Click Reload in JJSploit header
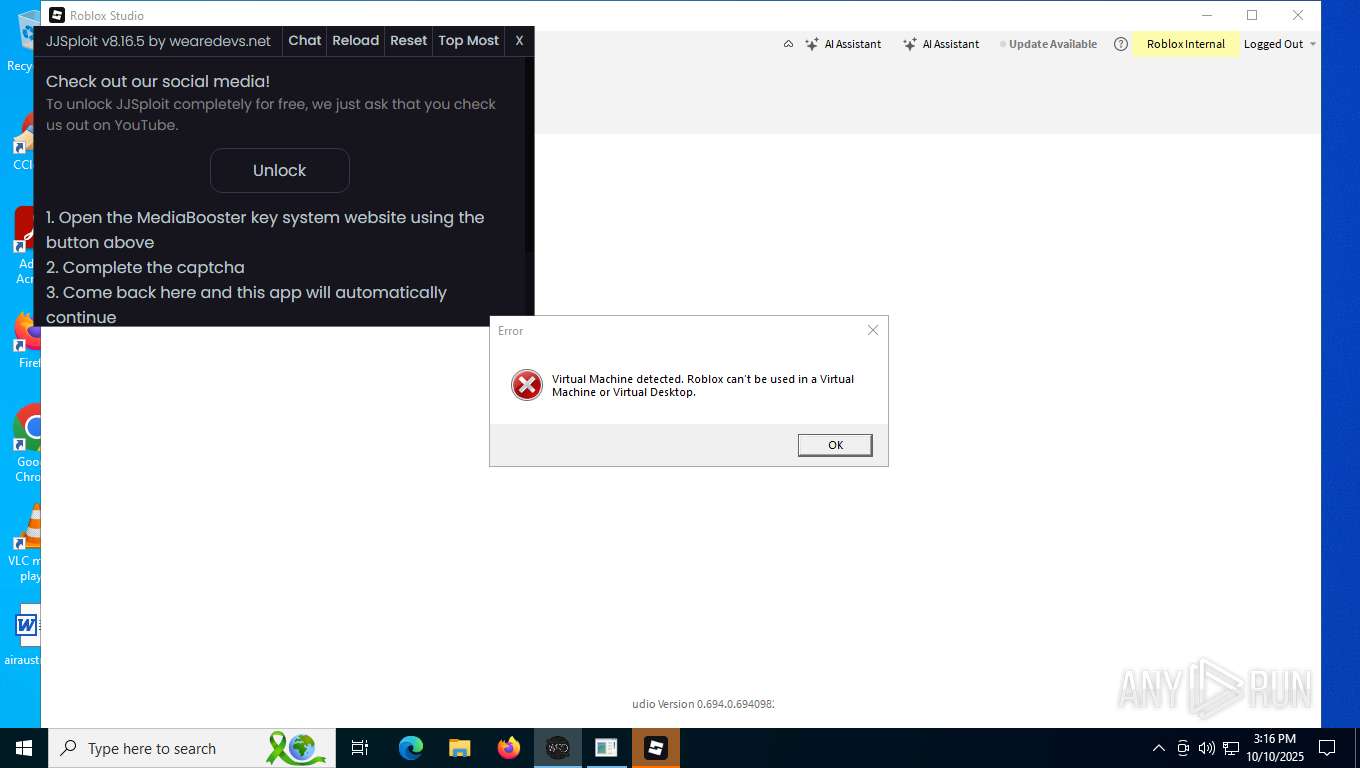The height and width of the screenshot is (768, 1360). pos(356,41)
